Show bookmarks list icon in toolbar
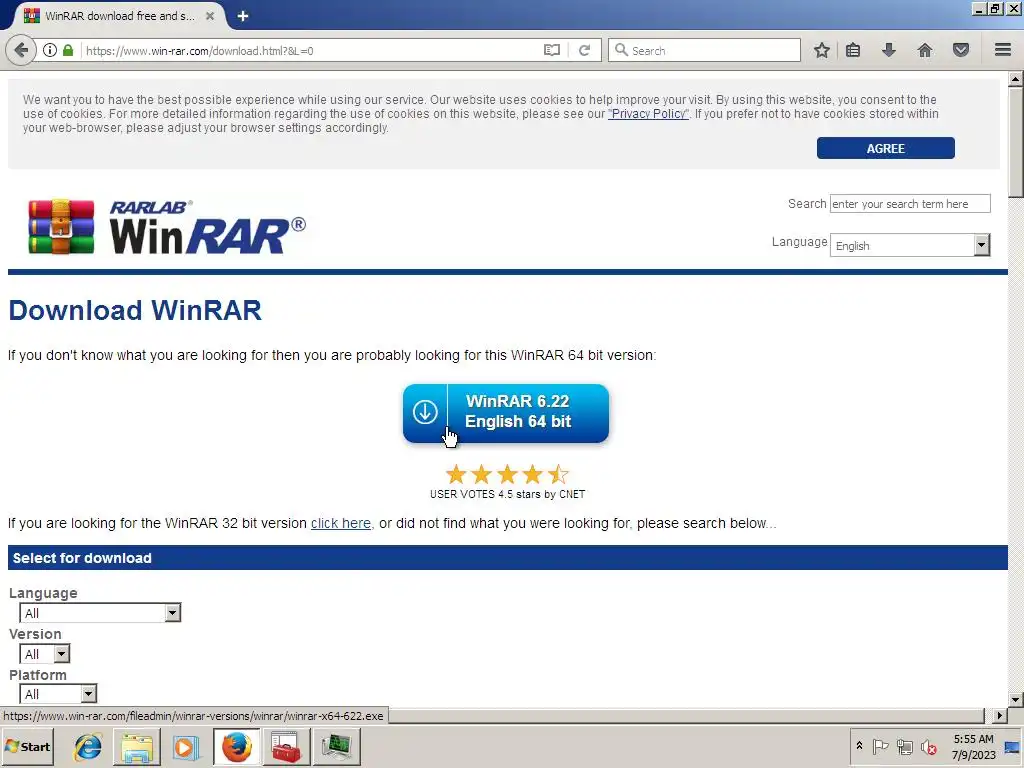The width and height of the screenshot is (1024, 768). (x=853, y=50)
